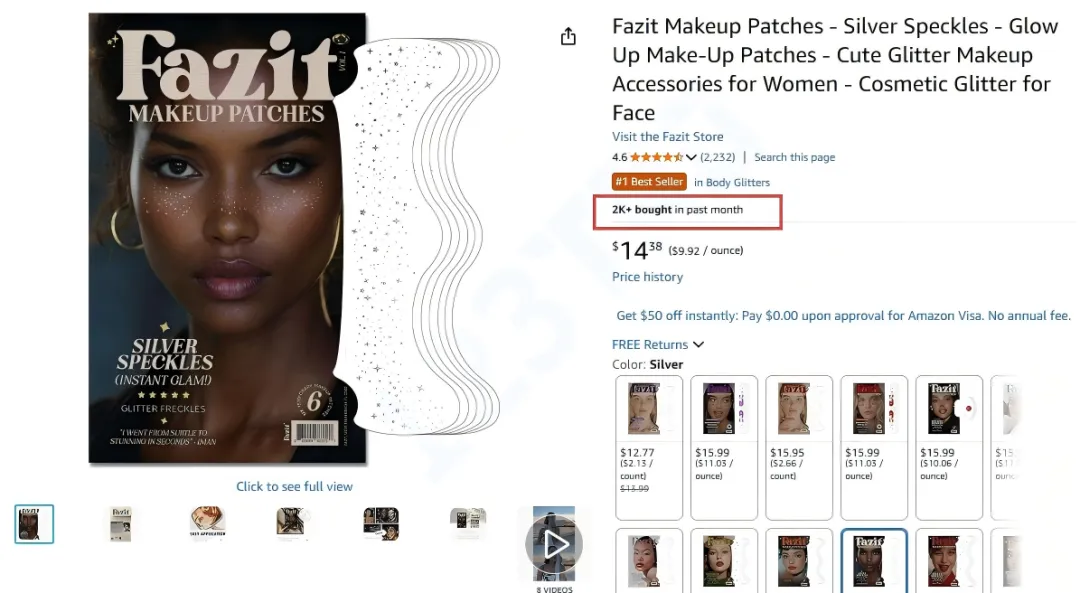The image size is (1080, 593).
Task: Click to see full view link
Action: 294,487
